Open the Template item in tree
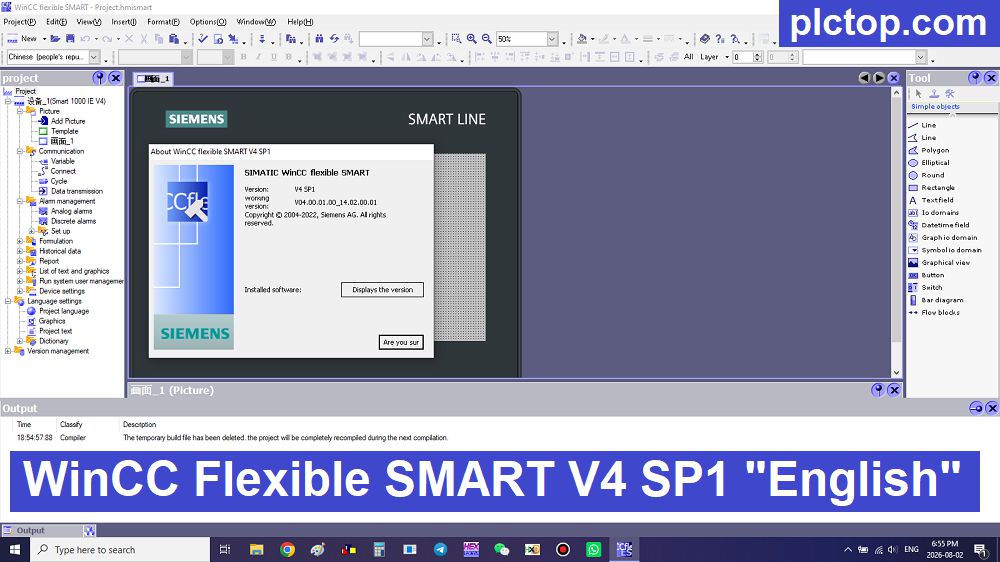 (64, 131)
